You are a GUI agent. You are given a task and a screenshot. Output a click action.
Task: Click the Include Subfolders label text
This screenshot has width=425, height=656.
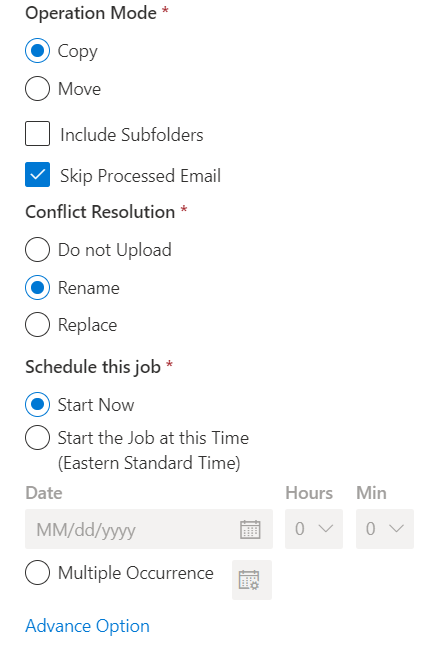(x=132, y=135)
